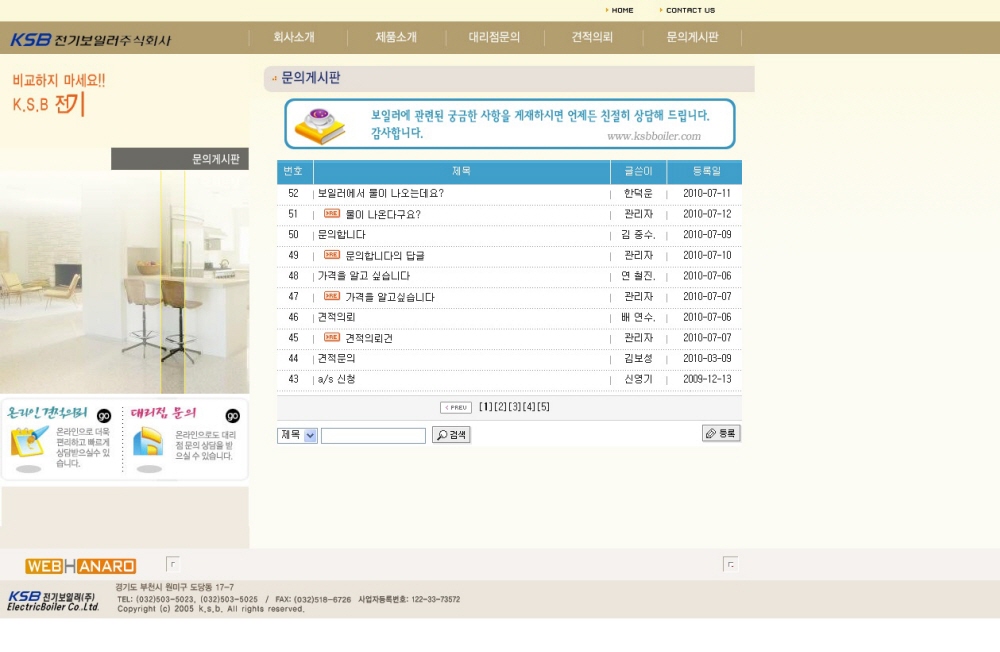Open post '보일러에서 물이 나오는데요?'
Screen dimensions: 1000x652
[381, 194]
